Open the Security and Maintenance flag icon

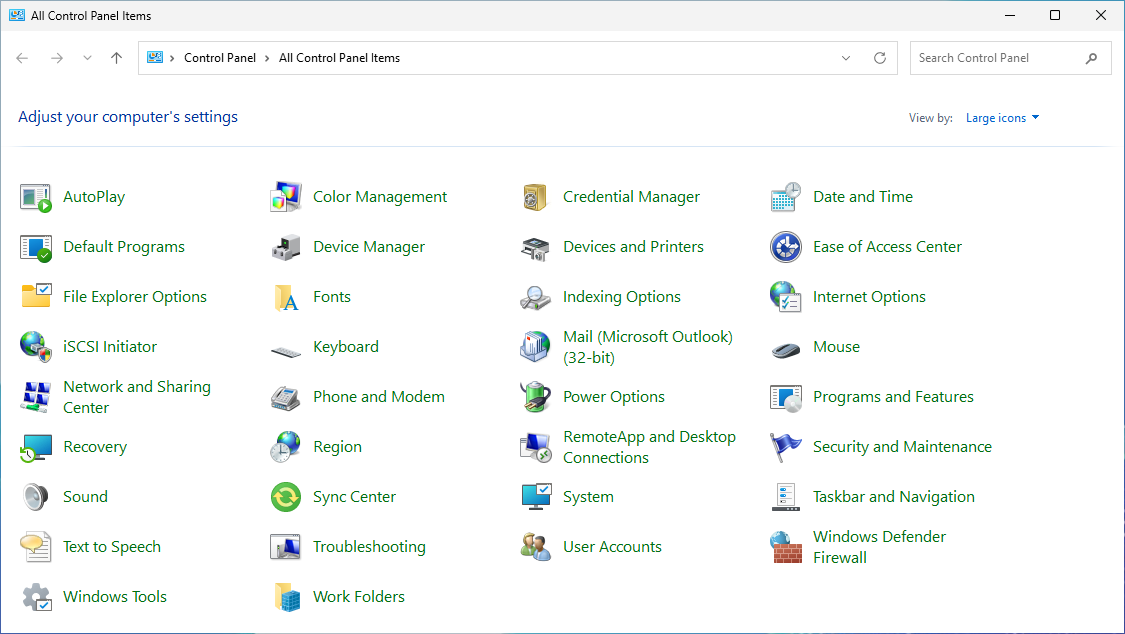(786, 447)
